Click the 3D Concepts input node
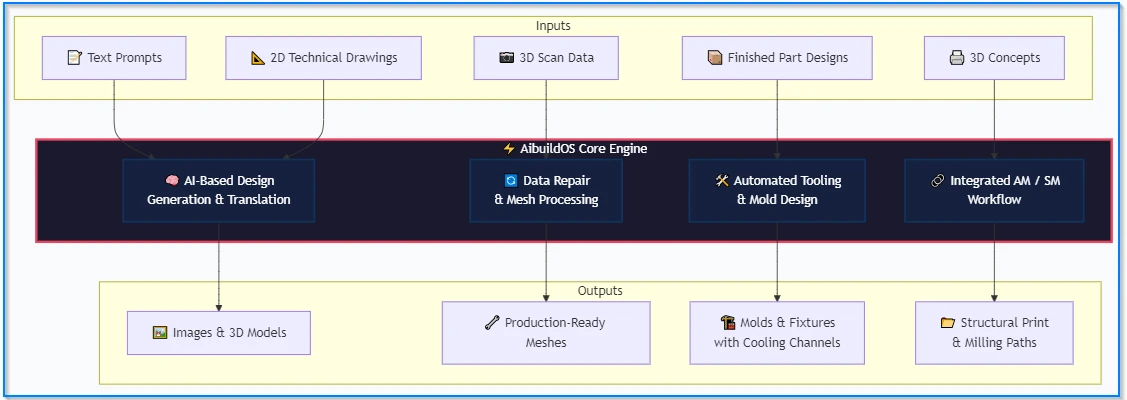 point(994,57)
